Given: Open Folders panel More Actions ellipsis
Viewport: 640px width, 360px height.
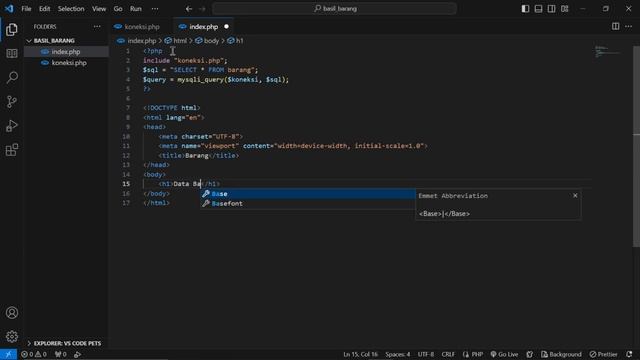Looking at the screenshot, I should click(x=97, y=27).
